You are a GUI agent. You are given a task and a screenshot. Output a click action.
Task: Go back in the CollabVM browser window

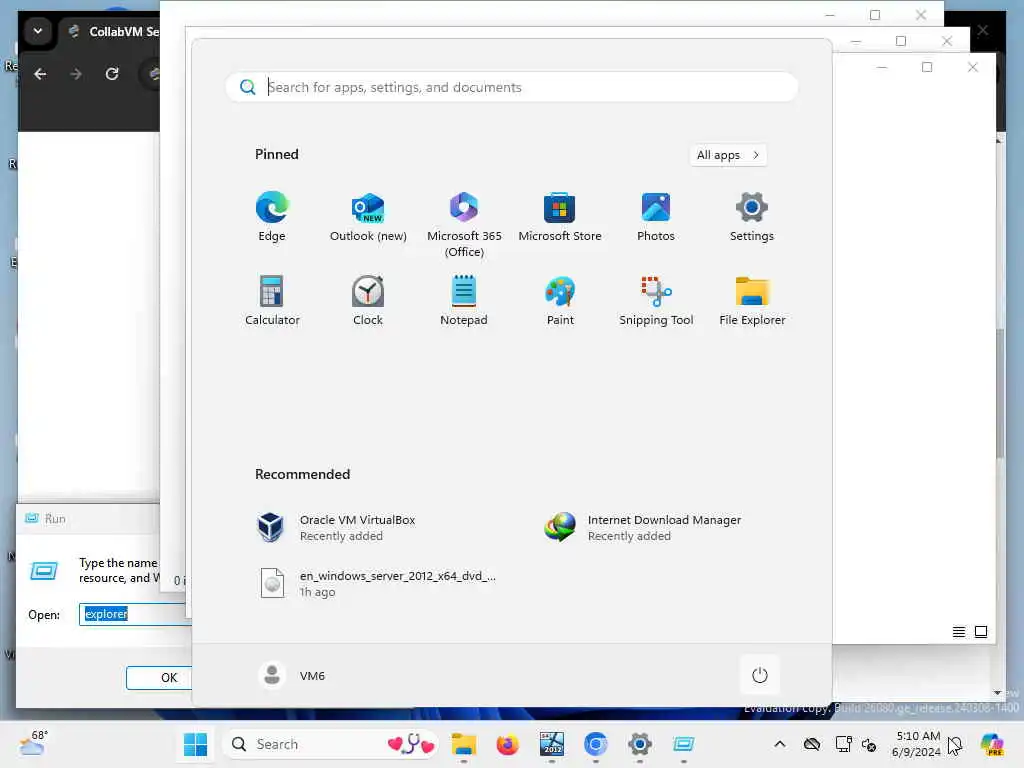tap(40, 74)
